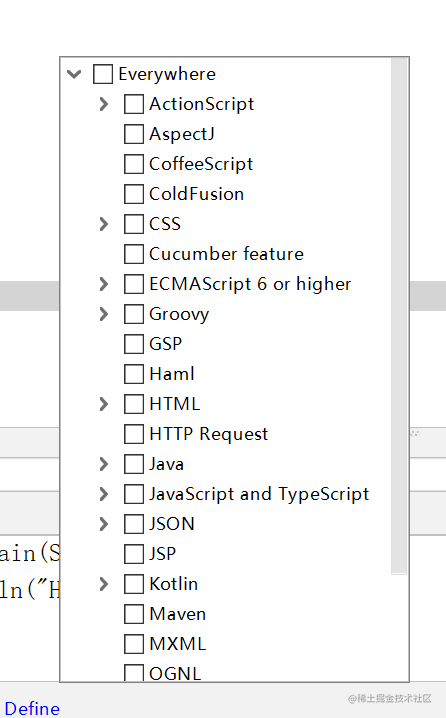The height and width of the screenshot is (718, 446).
Task: Select the 'MXML' label
Action: 178,644
